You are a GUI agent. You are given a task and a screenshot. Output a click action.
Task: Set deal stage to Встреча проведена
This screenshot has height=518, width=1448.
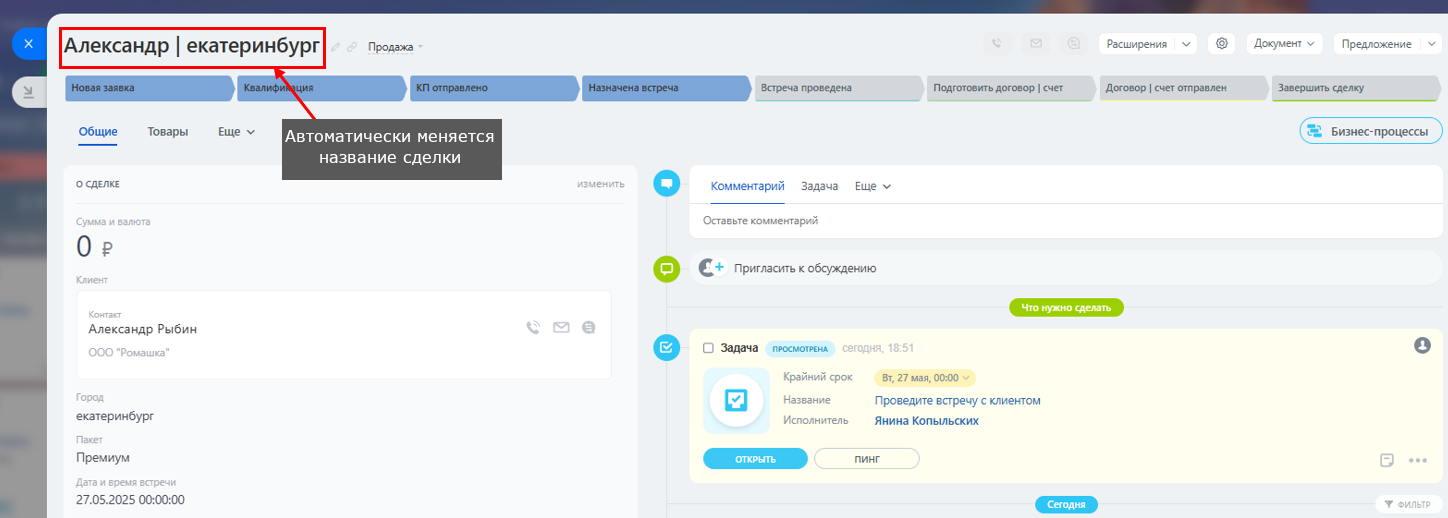pos(836,88)
